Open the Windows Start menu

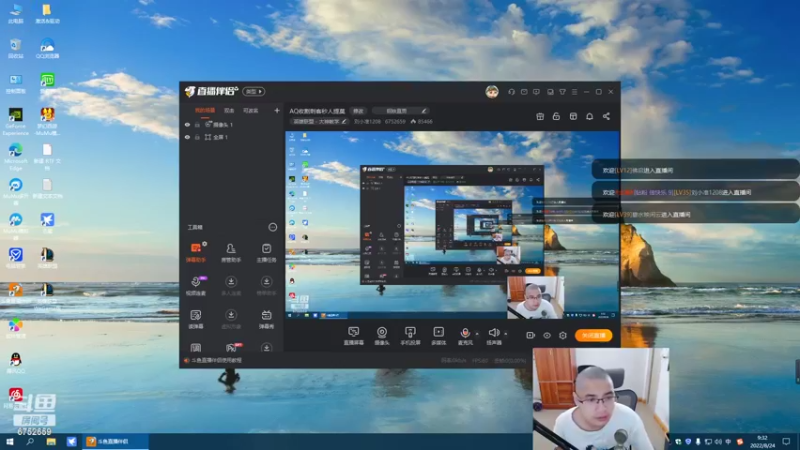(10, 441)
